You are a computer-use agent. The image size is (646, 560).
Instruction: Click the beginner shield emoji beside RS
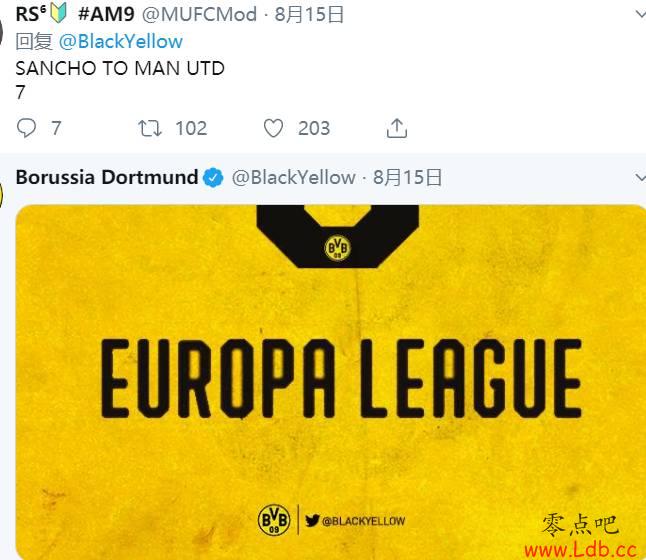tap(58, 12)
